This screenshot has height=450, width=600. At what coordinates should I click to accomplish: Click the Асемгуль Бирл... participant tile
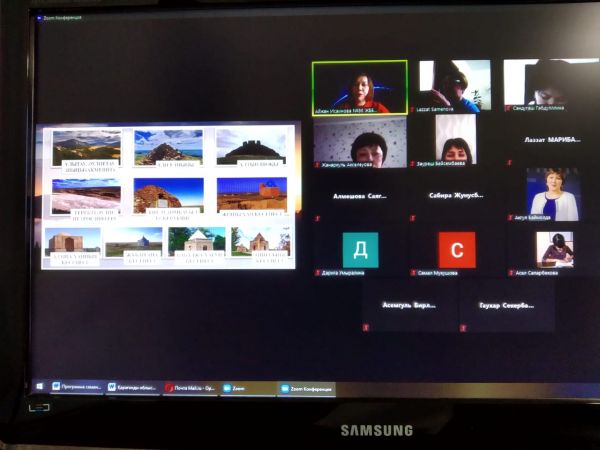[x=410, y=304]
